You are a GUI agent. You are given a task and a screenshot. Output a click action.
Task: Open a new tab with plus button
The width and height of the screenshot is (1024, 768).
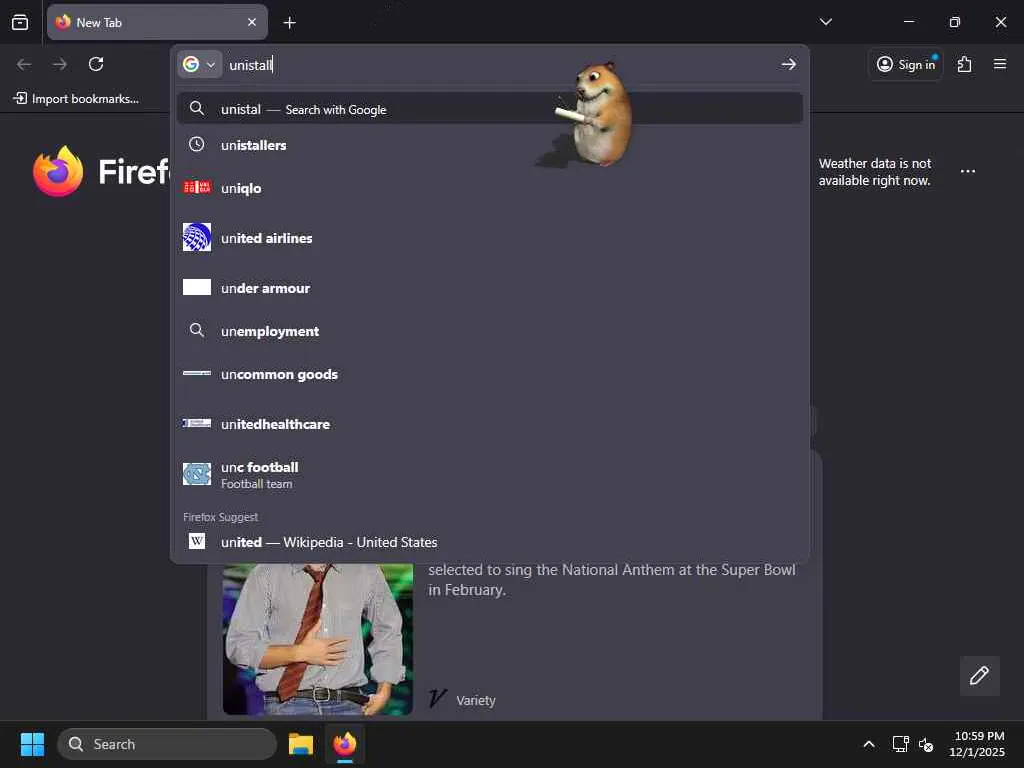click(289, 23)
